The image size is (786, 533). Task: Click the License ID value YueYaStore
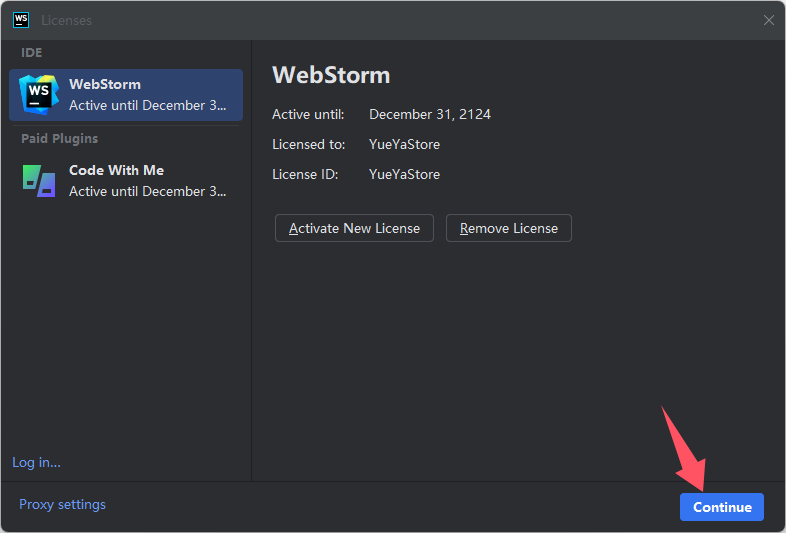(405, 174)
